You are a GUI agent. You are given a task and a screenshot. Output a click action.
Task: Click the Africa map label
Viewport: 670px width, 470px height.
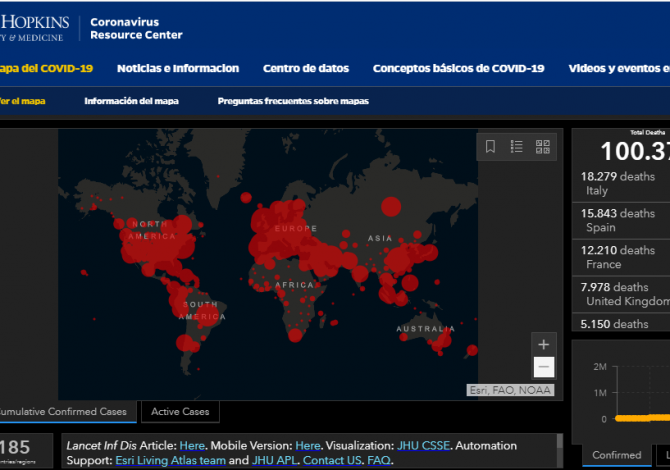tap(294, 285)
